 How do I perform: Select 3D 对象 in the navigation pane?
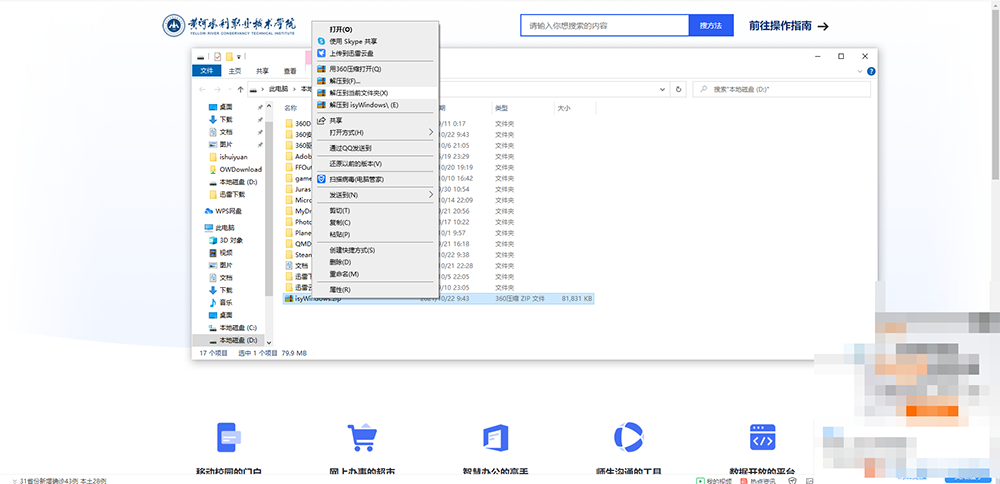click(x=230, y=240)
